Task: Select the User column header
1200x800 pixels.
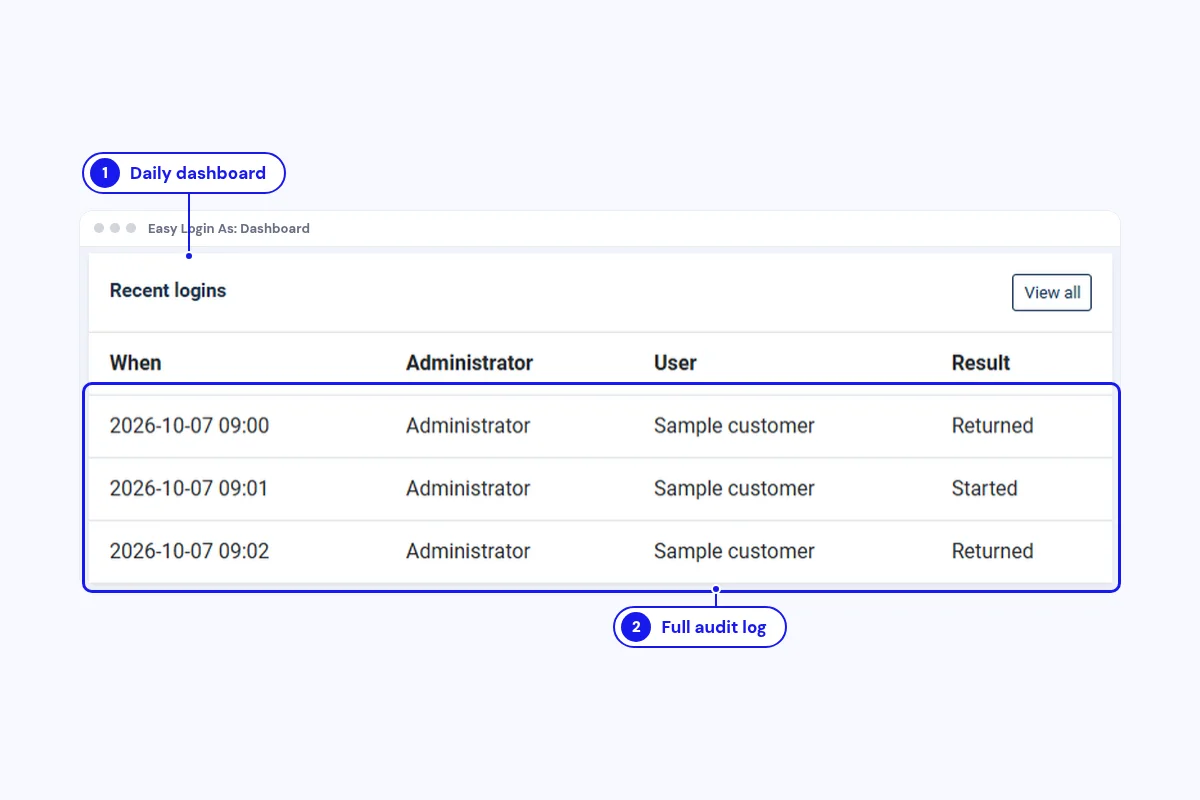Action: (675, 363)
